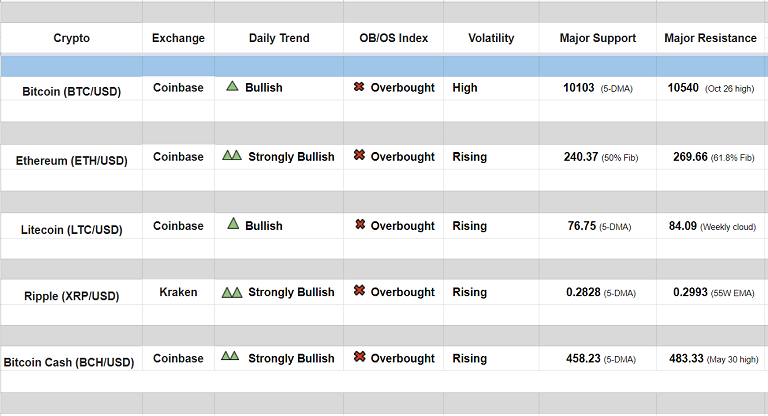The image size is (768, 416).
Task: Click the double triangle icon for Ethereum
Action: (x=232, y=156)
